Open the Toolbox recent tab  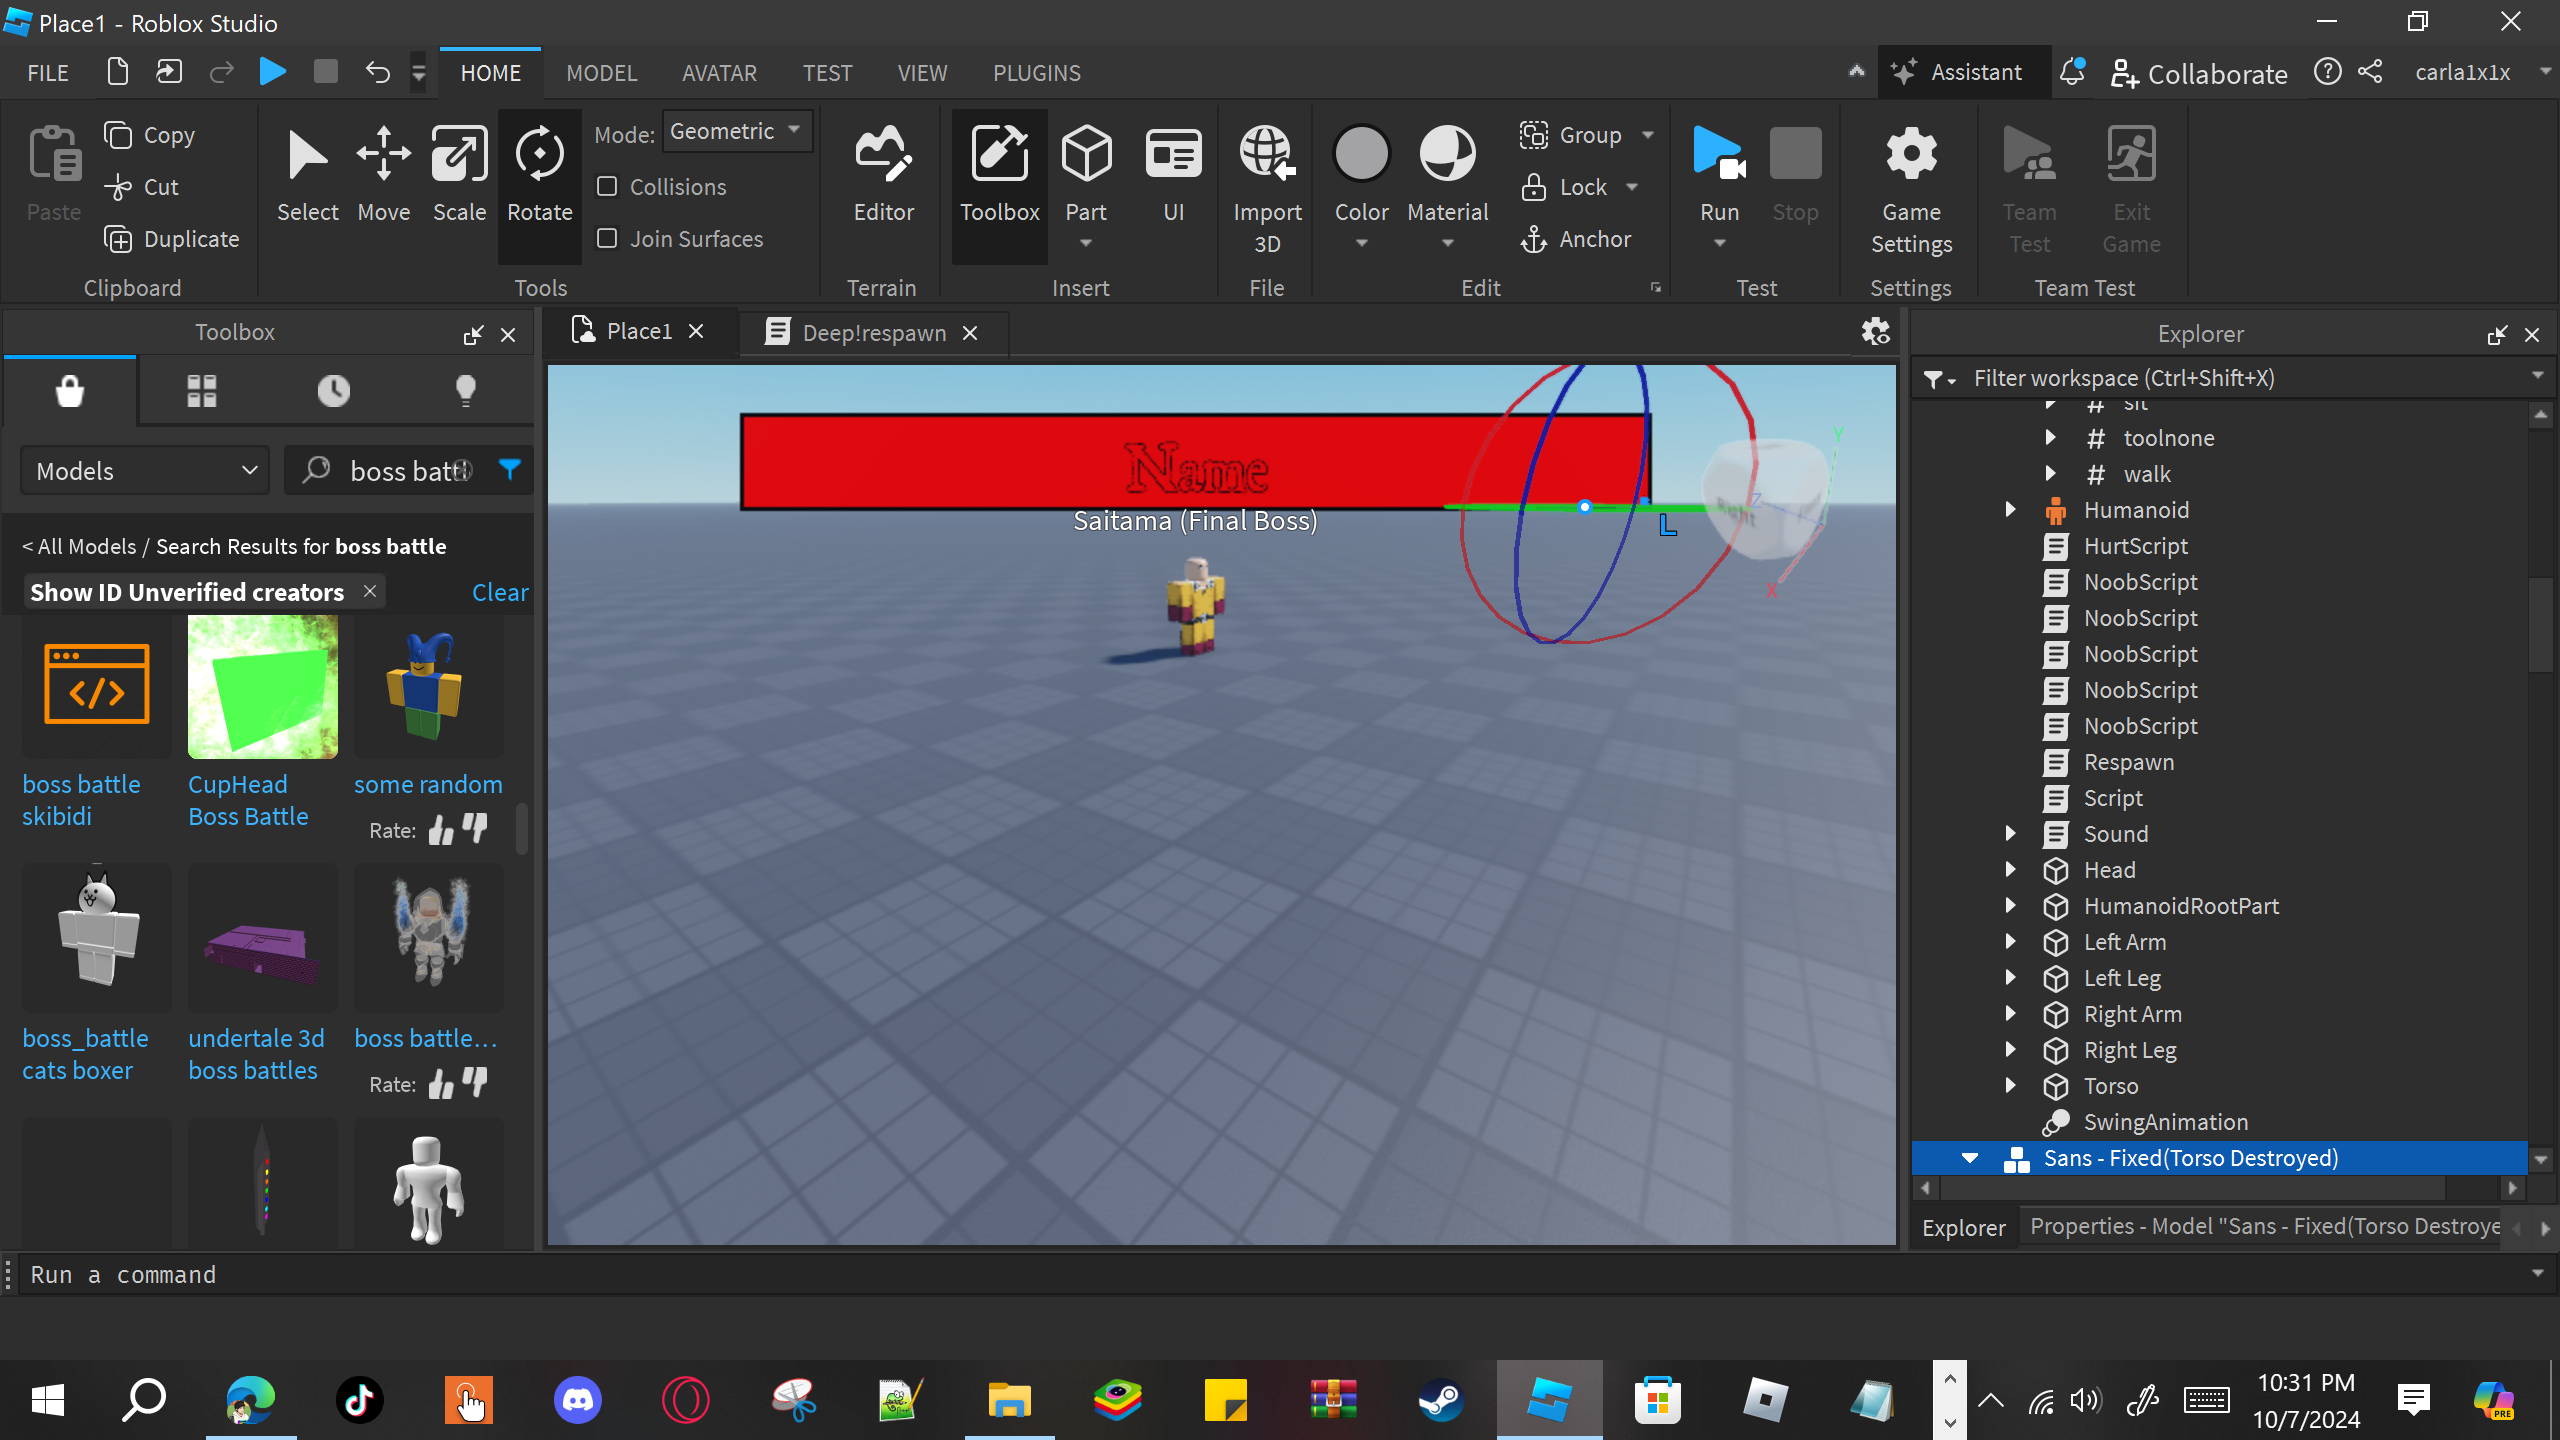coord(333,390)
